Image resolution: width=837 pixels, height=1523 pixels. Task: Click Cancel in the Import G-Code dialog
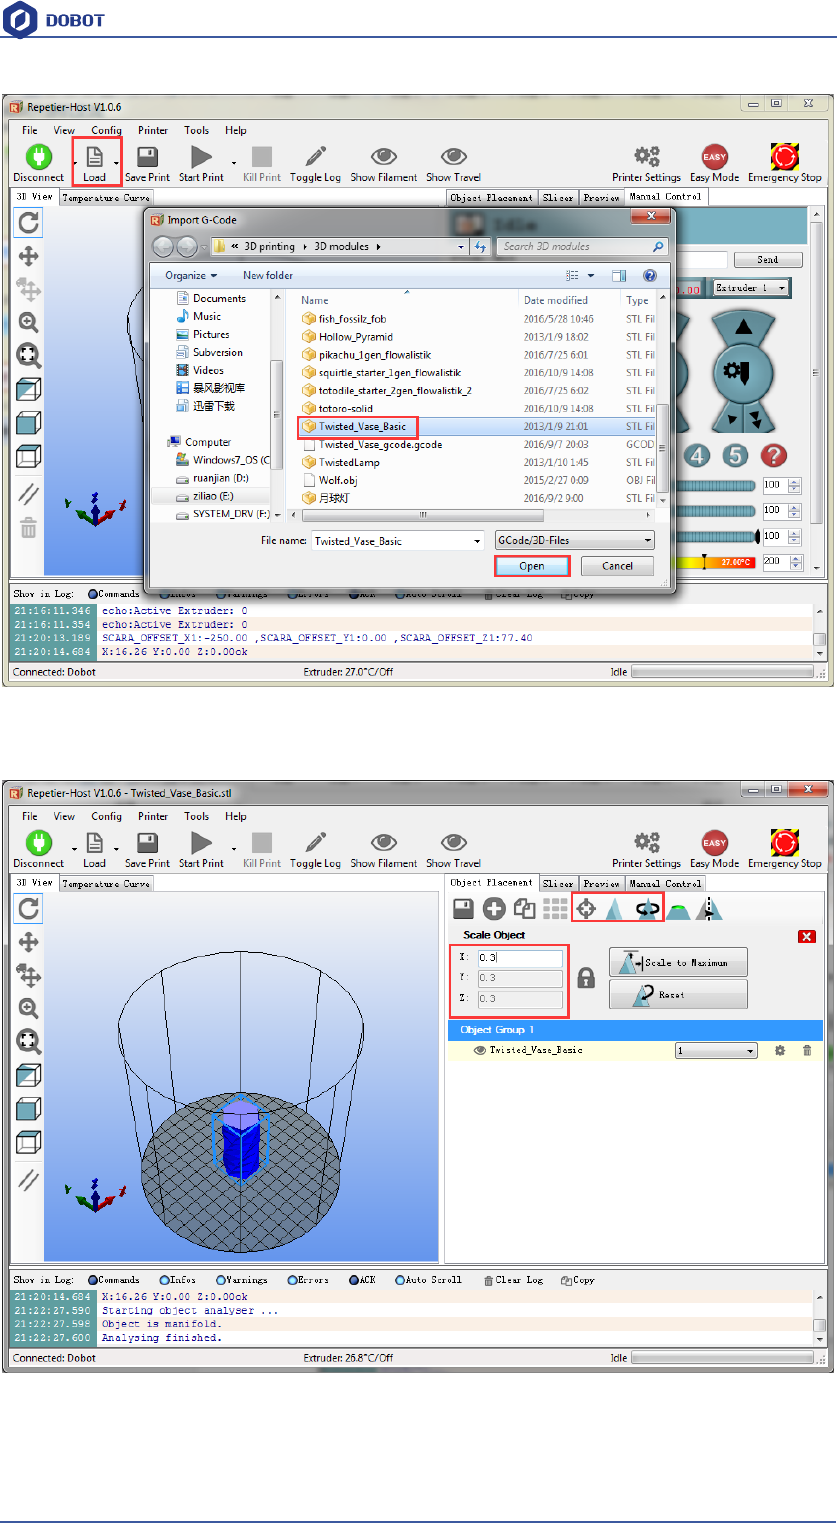pos(619,566)
